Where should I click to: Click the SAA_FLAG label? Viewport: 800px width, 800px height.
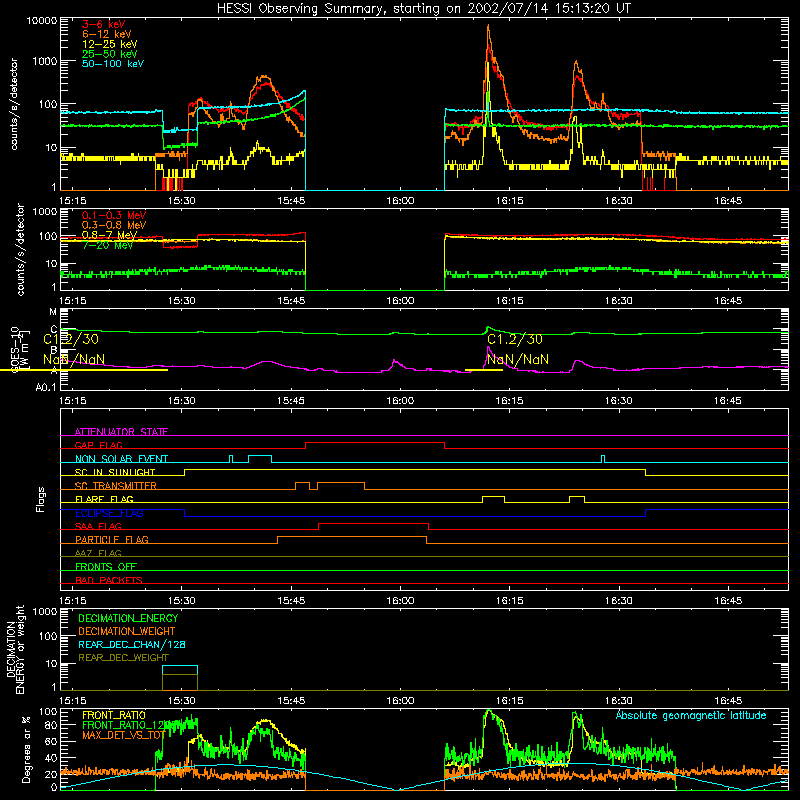pos(98,526)
